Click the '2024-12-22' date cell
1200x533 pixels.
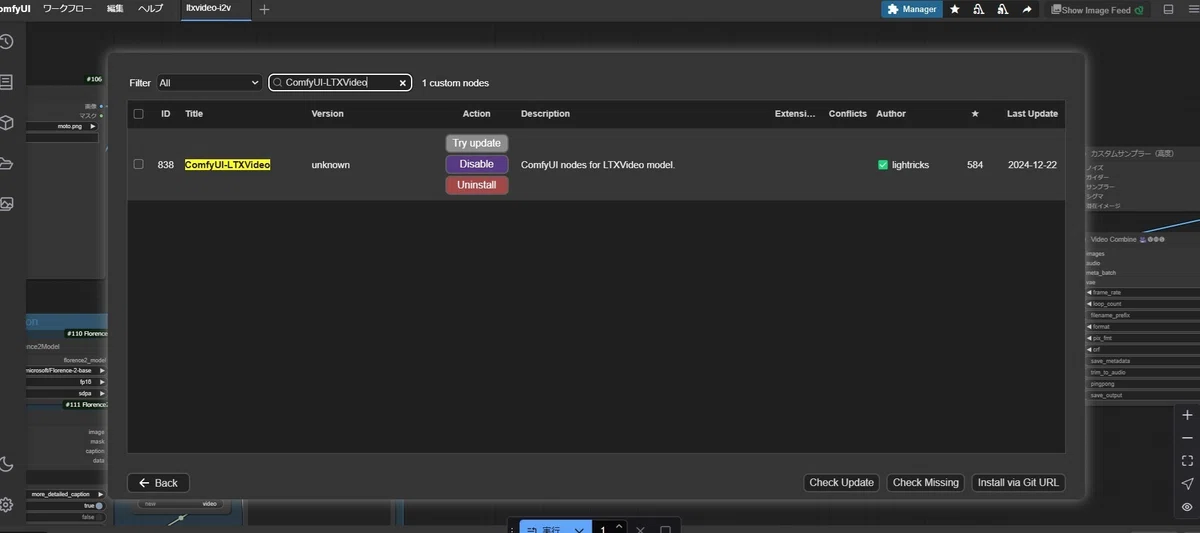[x=1032, y=164]
